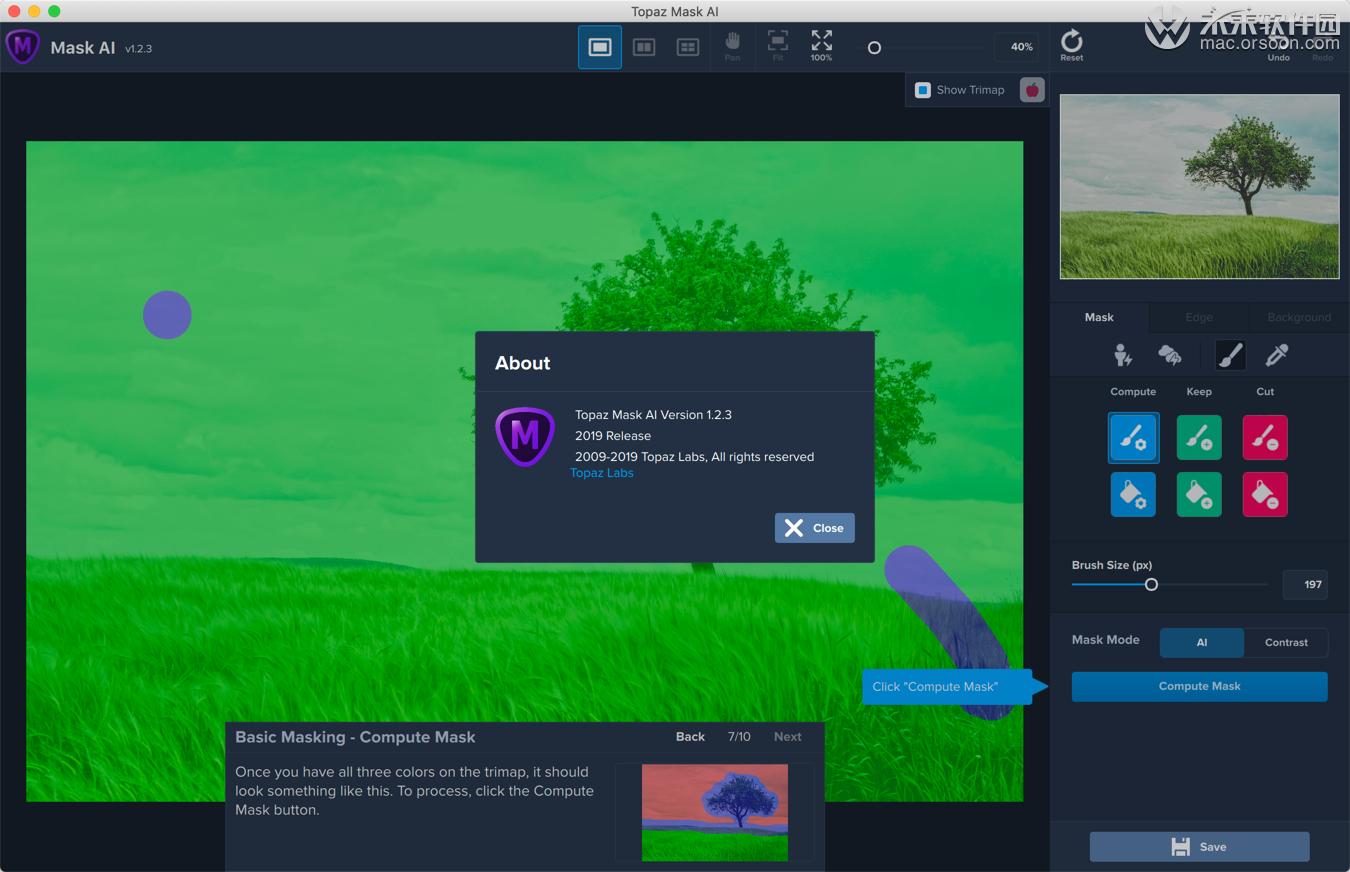Activate the Pan hand tool
The width and height of the screenshot is (1350, 872).
pyautogui.click(x=733, y=45)
